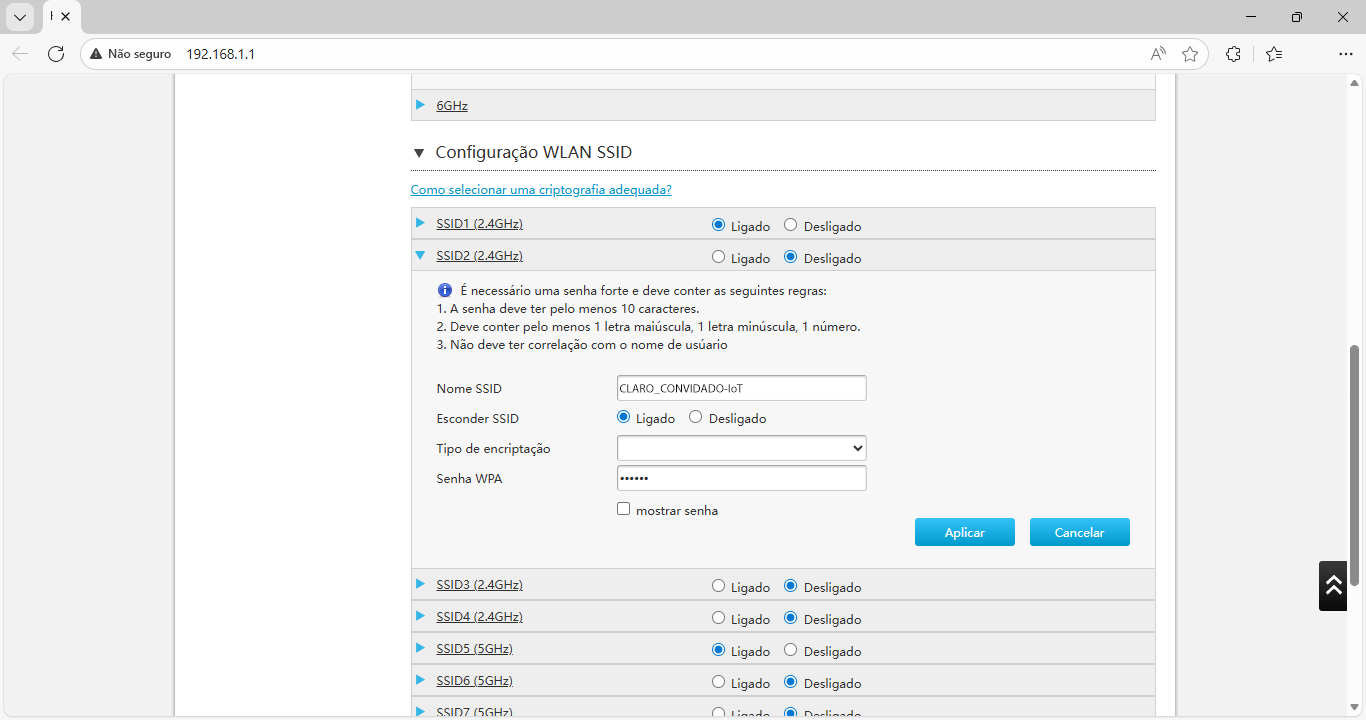Screen dimensions: 1366x720
Task: Open the favorites list icon
Action: [x=1274, y=54]
